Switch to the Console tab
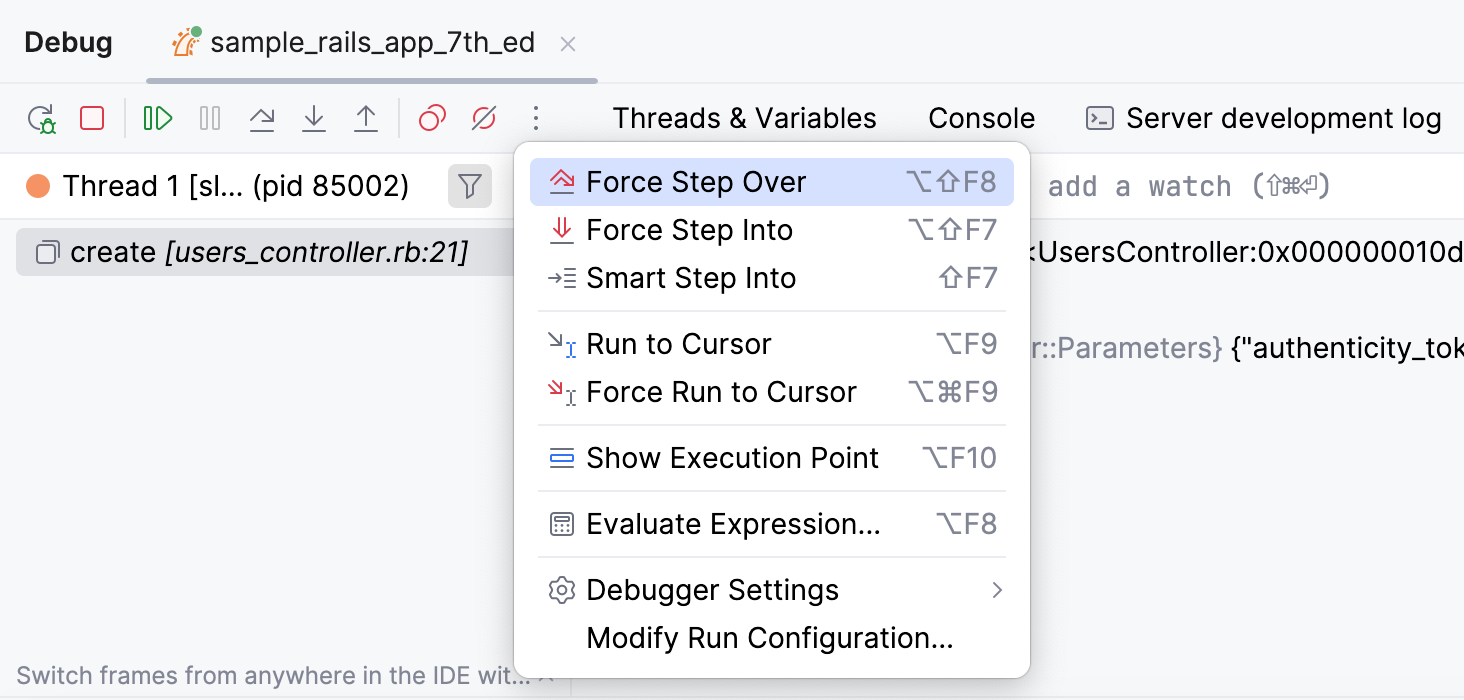This screenshot has width=1464, height=700. [x=981, y=118]
